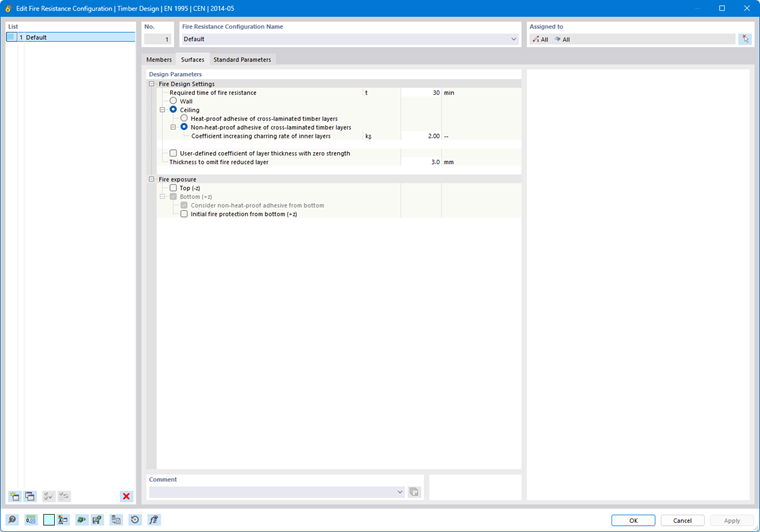Screen dimensions: 760x532
Task: Choose Heat-proof adhesive option
Action: [x=184, y=118]
